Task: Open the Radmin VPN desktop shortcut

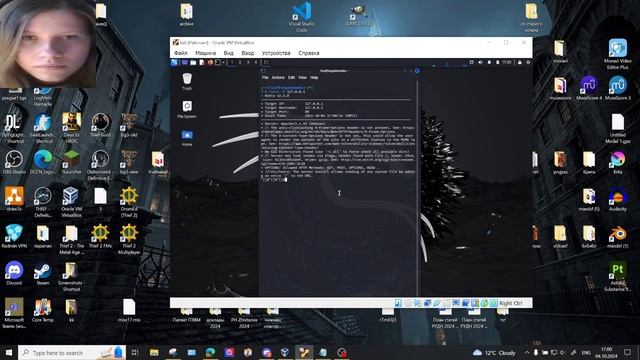Action: [14, 236]
